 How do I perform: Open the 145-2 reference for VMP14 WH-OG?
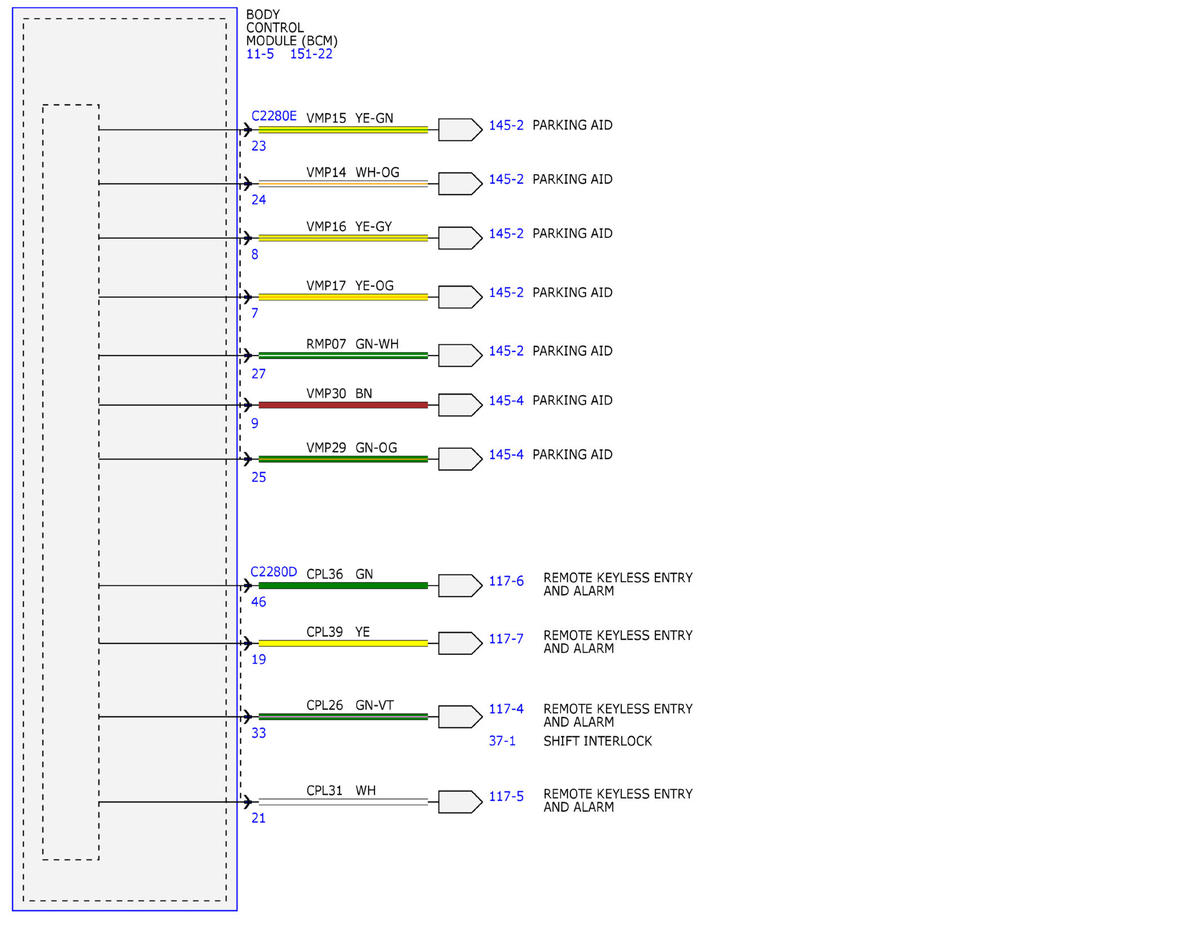point(506,180)
